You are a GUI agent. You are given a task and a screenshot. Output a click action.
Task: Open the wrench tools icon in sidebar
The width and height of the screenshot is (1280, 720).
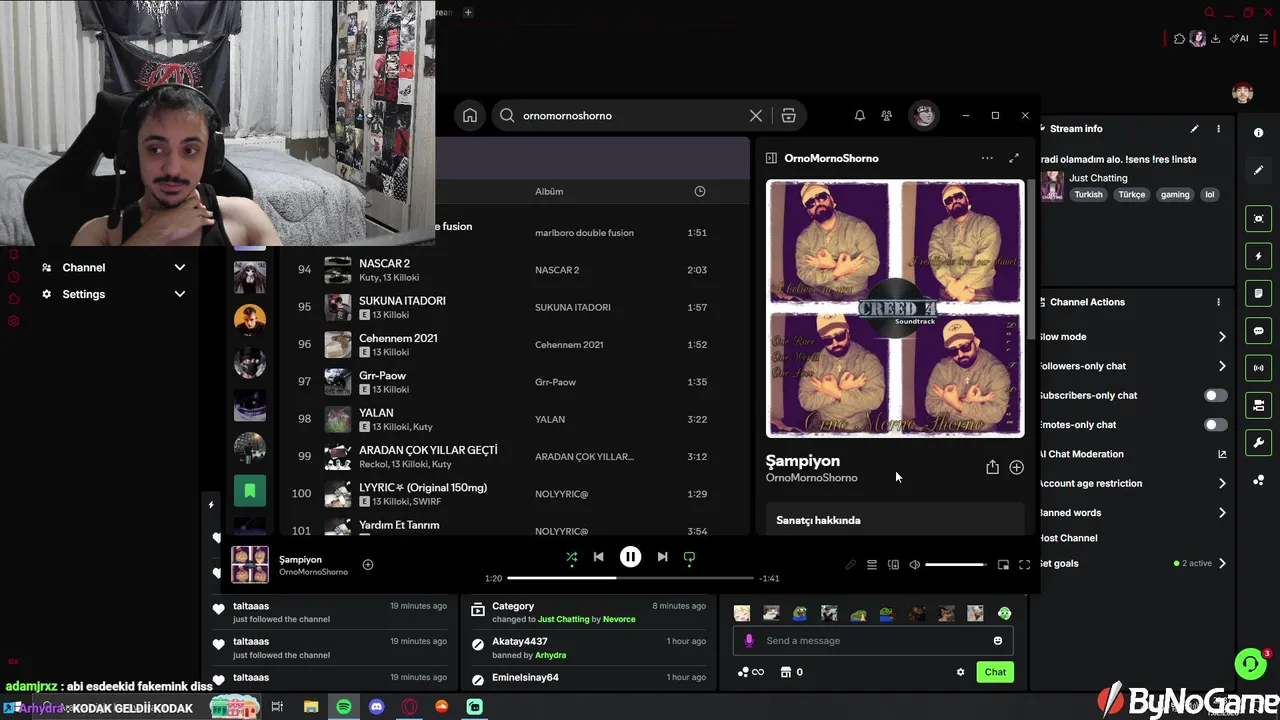(1258, 443)
